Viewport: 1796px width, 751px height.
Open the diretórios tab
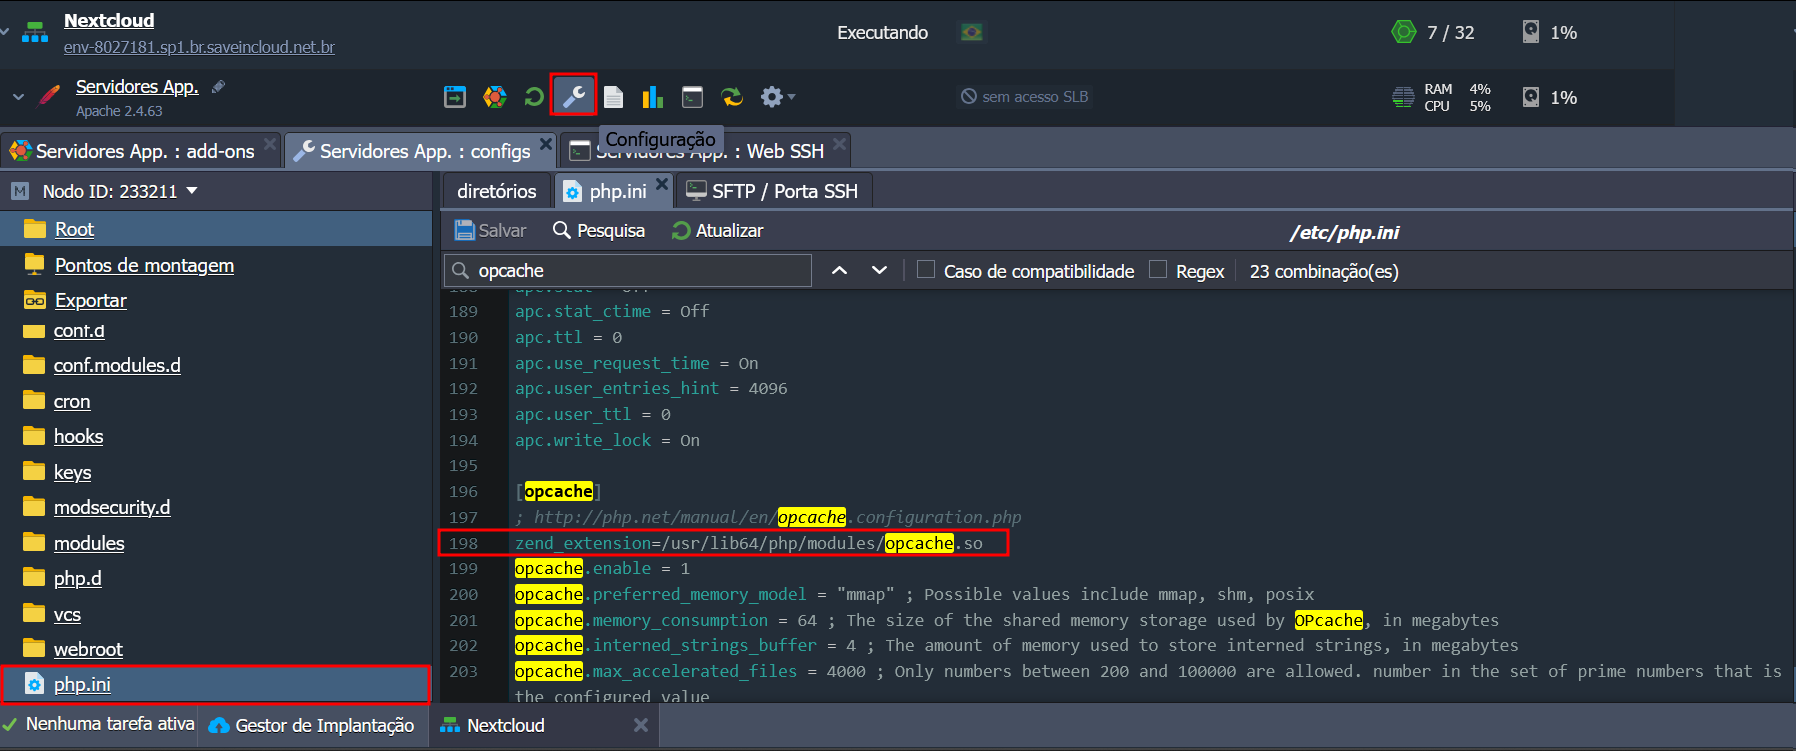click(497, 191)
